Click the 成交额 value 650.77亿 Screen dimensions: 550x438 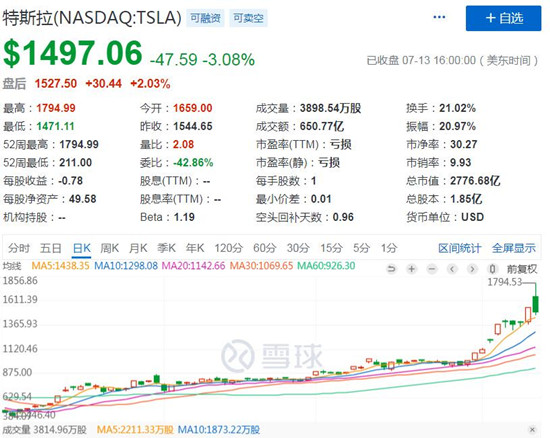pyautogui.click(x=322, y=126)
